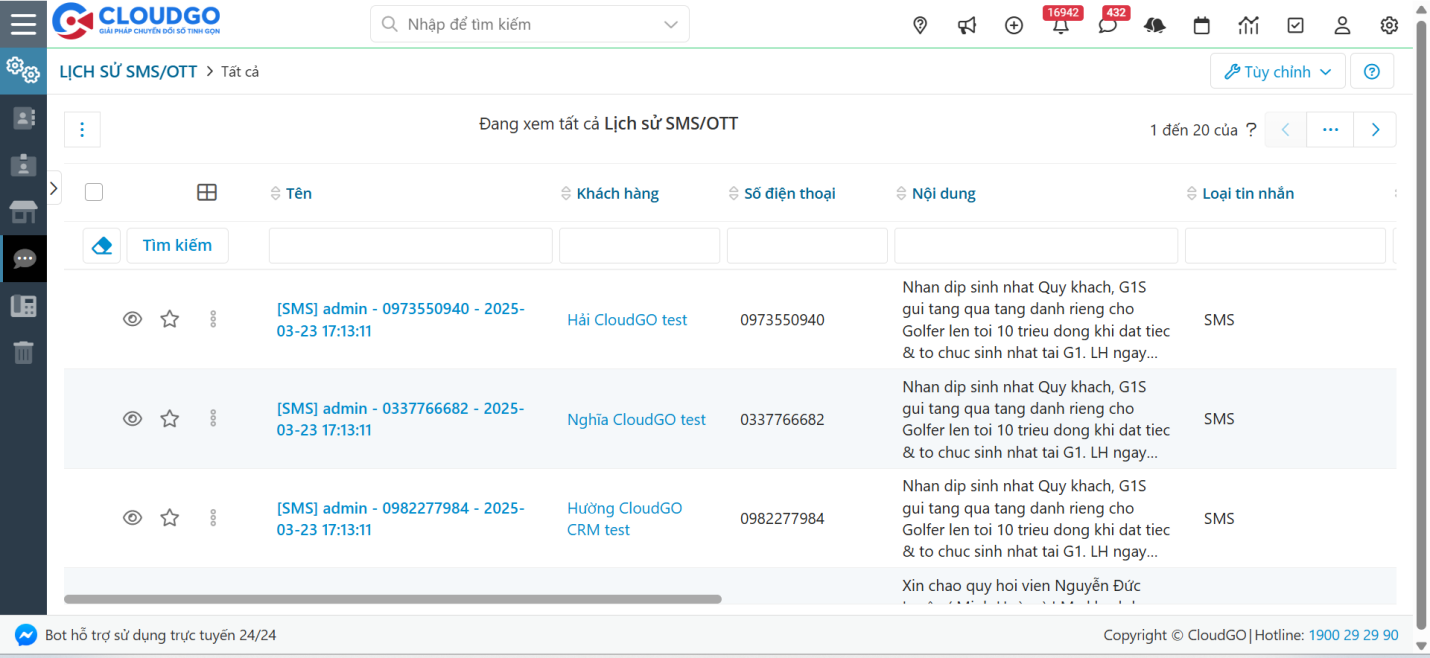Check the select-all checkbox in header
Viewport: 1430px width, 658px height.
[x=93, y=192]
